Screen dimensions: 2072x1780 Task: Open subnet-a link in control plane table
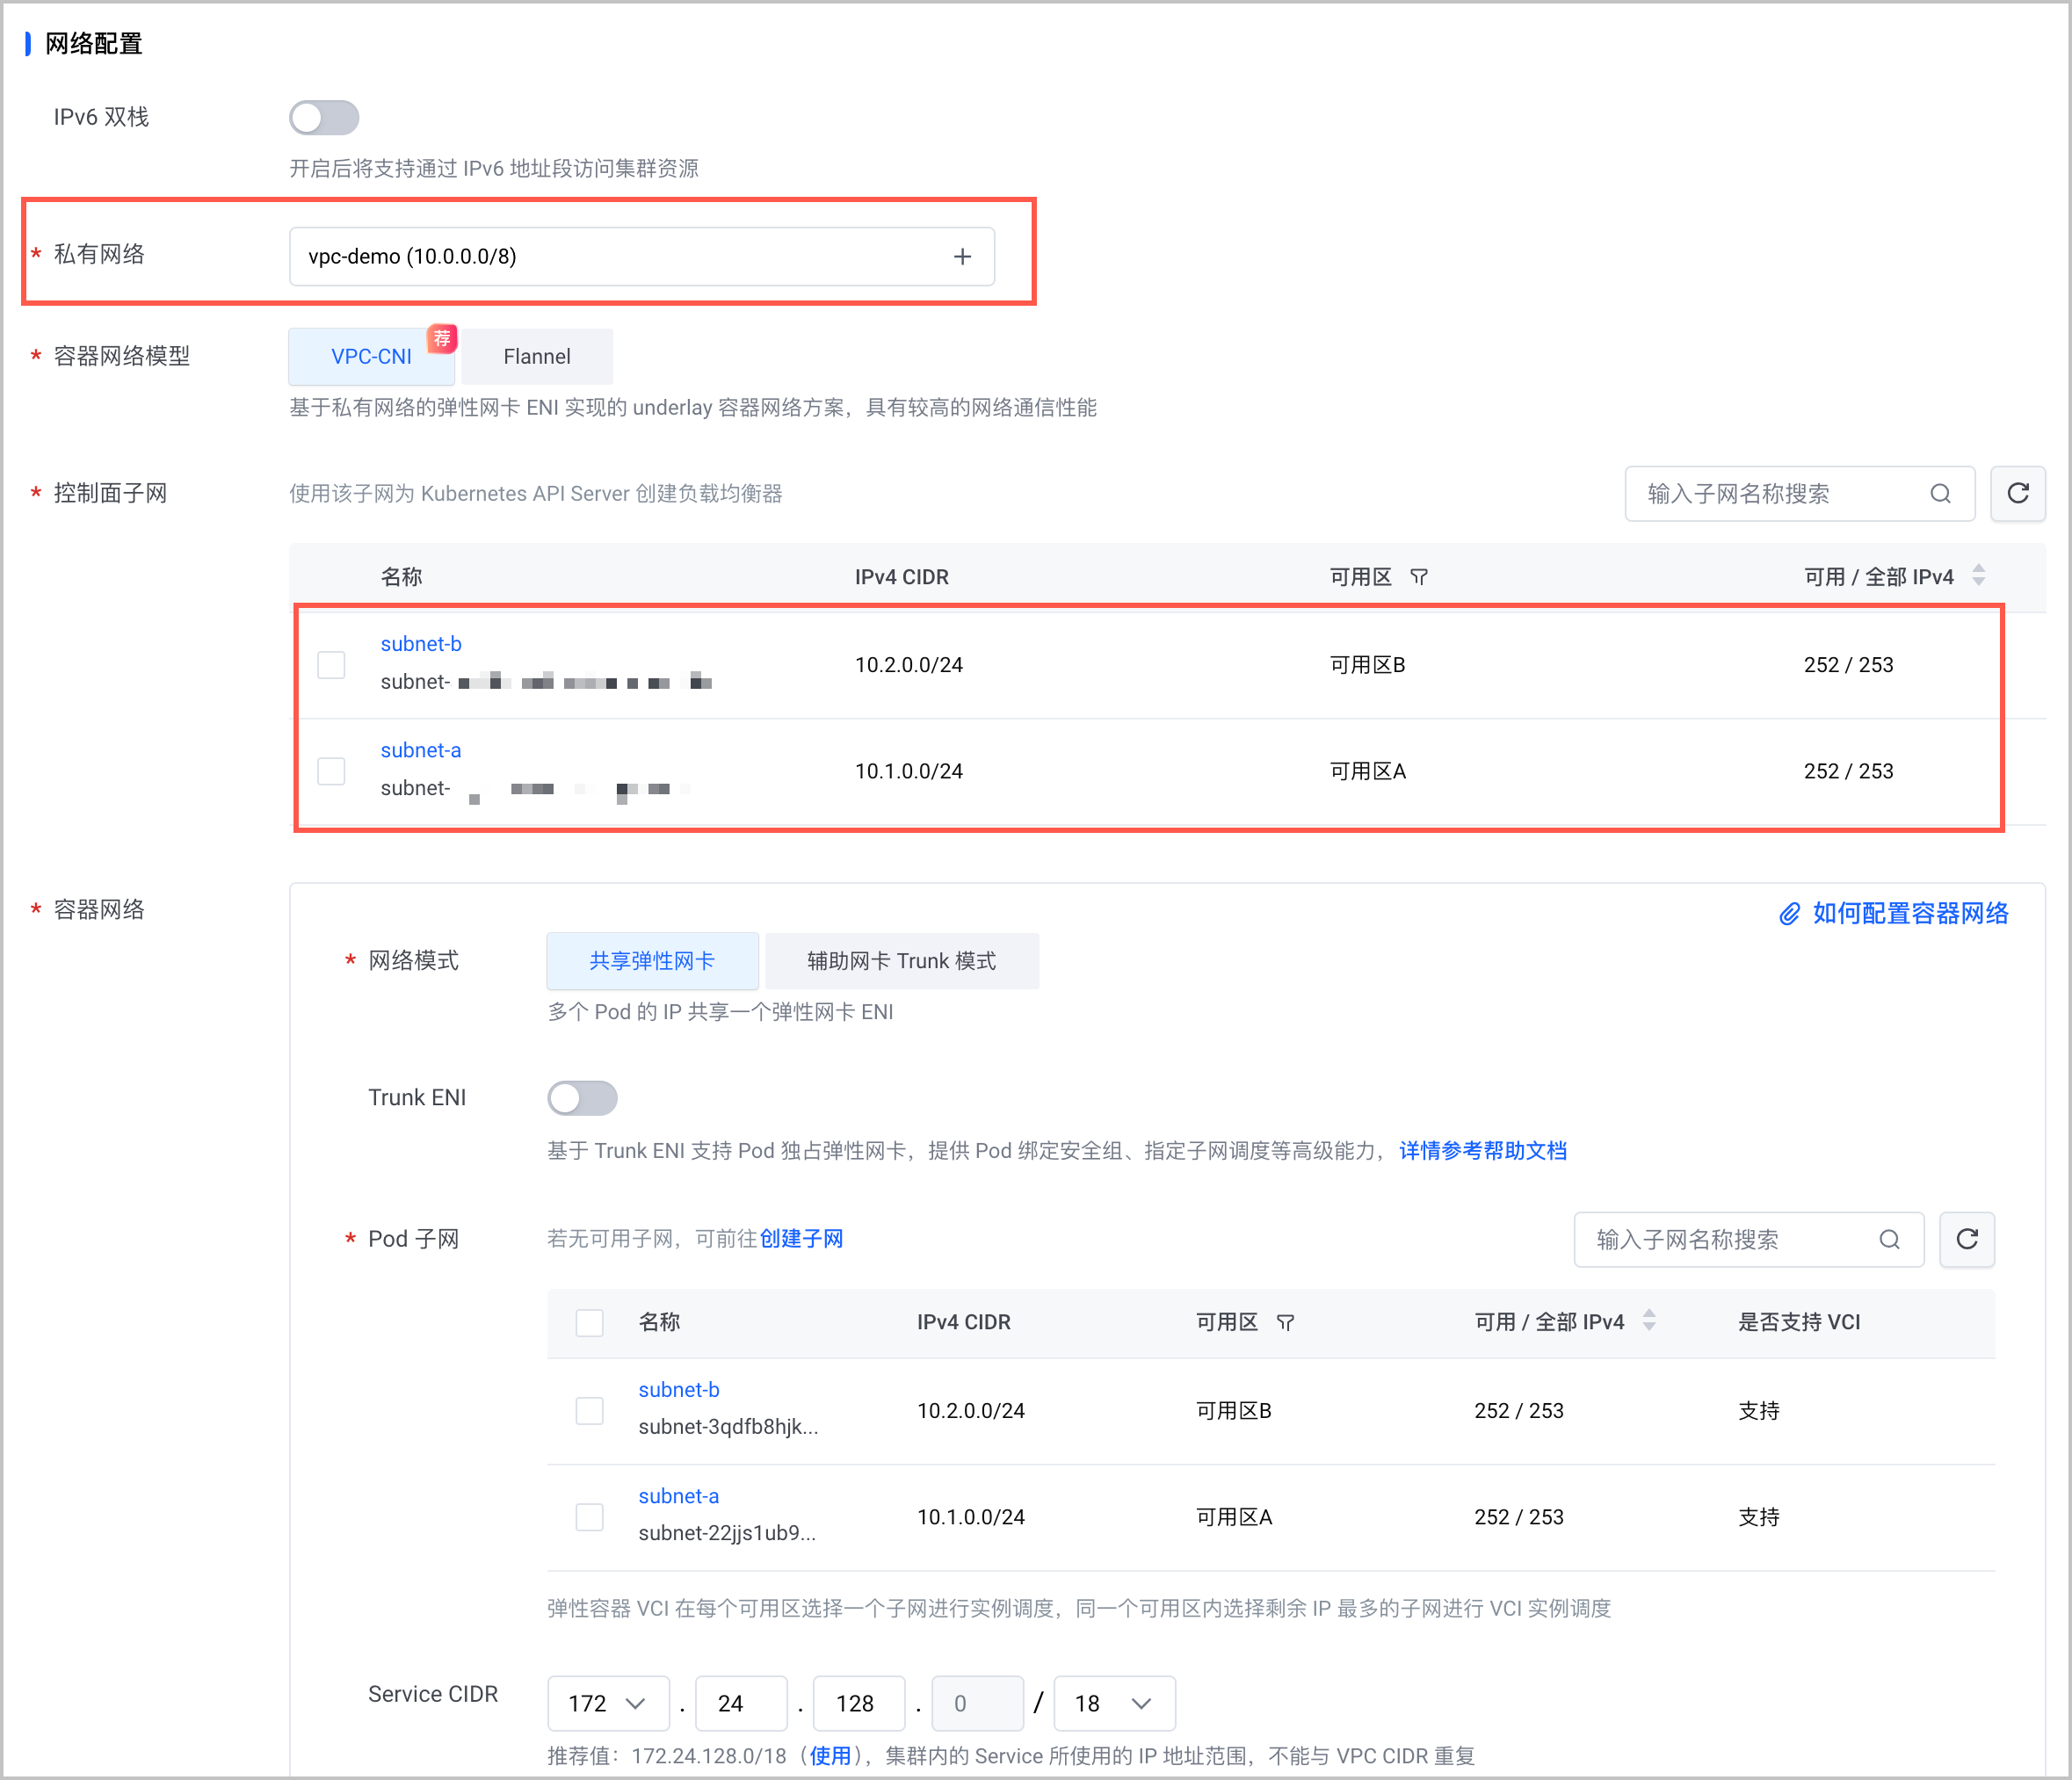421,750
